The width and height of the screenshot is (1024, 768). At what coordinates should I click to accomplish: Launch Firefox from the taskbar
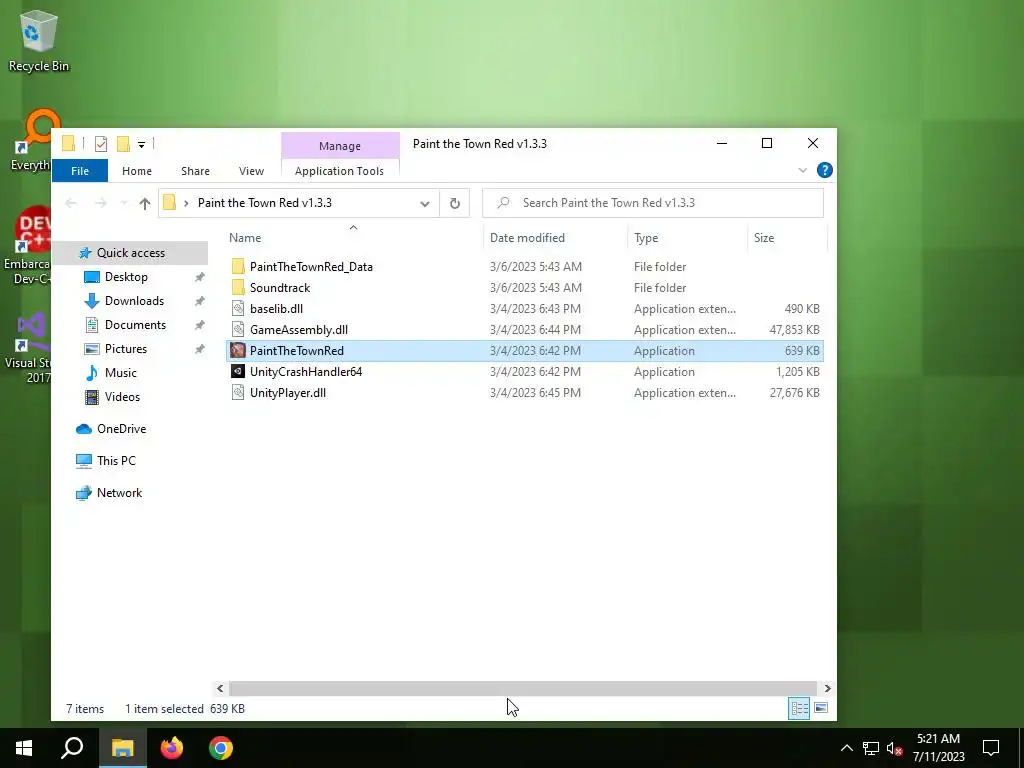(x=172, y=748)
